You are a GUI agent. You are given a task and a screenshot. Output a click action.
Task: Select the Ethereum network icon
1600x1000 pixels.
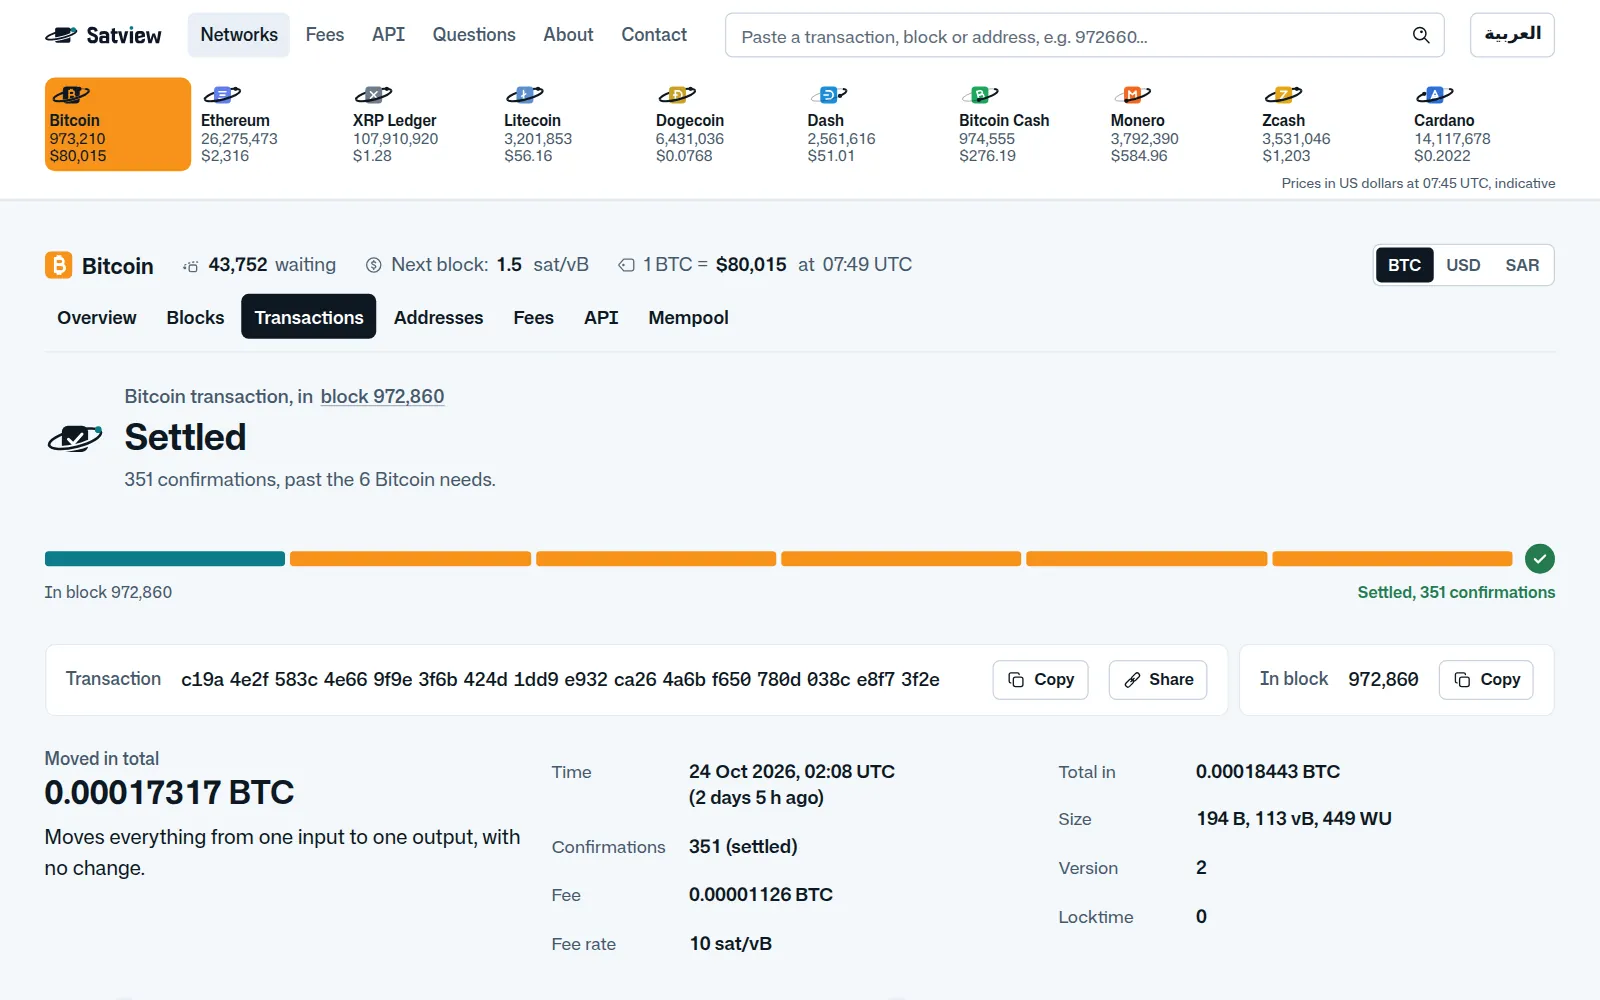click(x=222, y=95)
